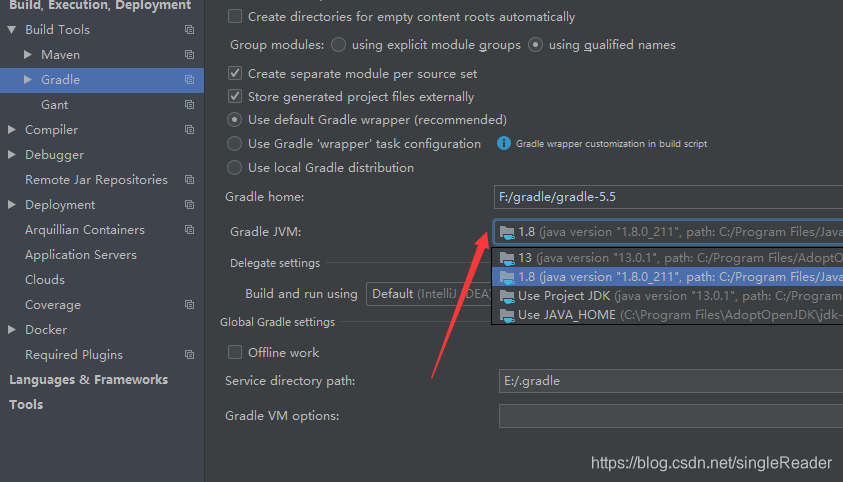The image size is (843, 482).
Task: Enable Offline work checkbox
Action: pos(235,352)
